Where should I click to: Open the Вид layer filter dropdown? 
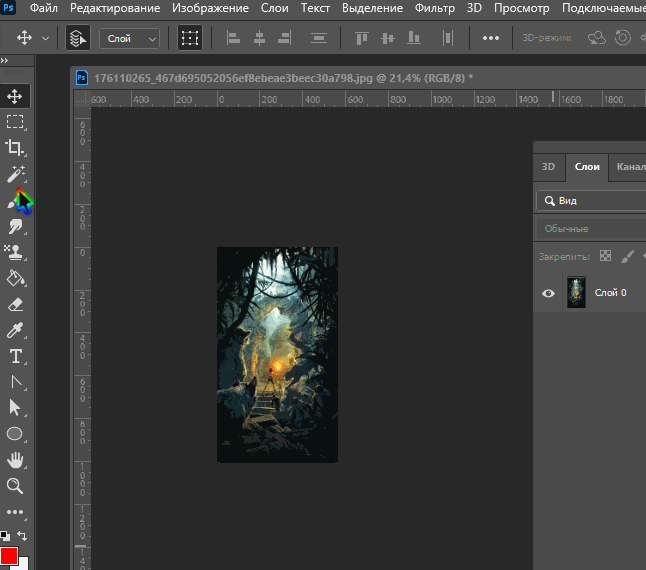[592, 201]
